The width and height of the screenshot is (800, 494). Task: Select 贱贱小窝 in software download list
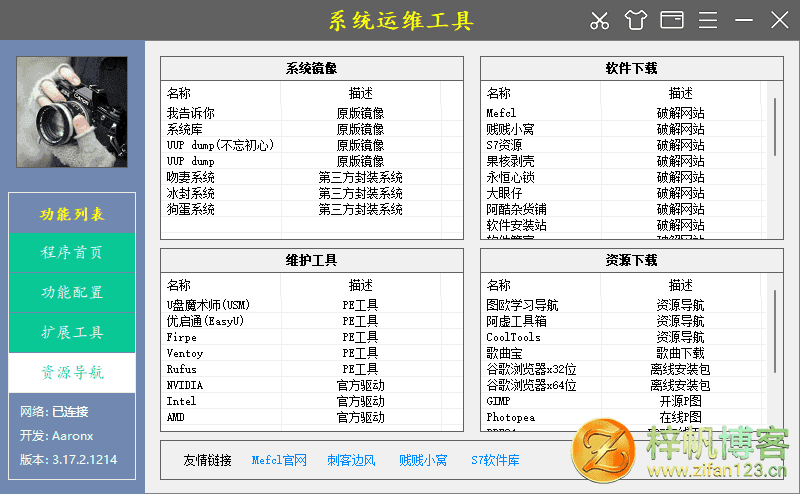pos(621,129)
